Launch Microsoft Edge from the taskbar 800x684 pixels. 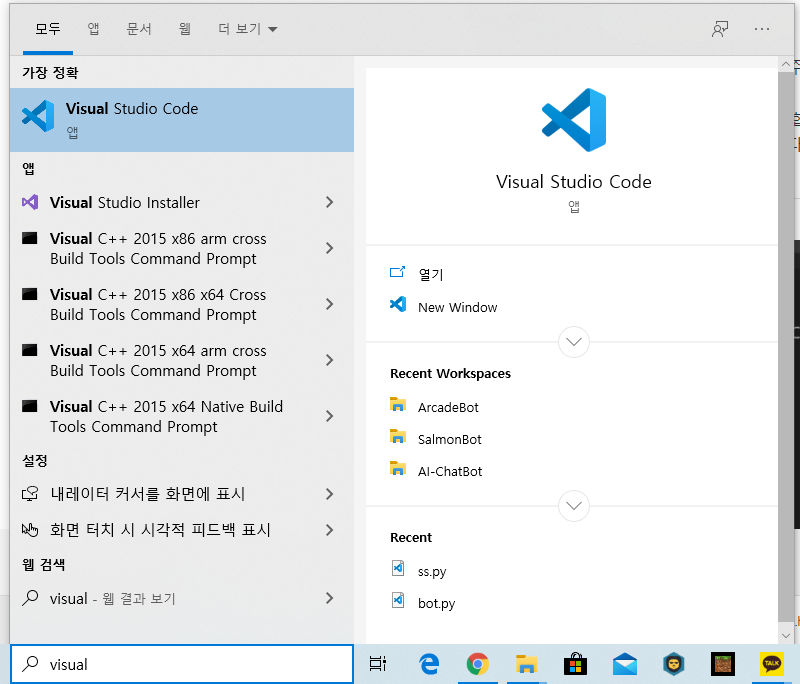pos(429,664)
